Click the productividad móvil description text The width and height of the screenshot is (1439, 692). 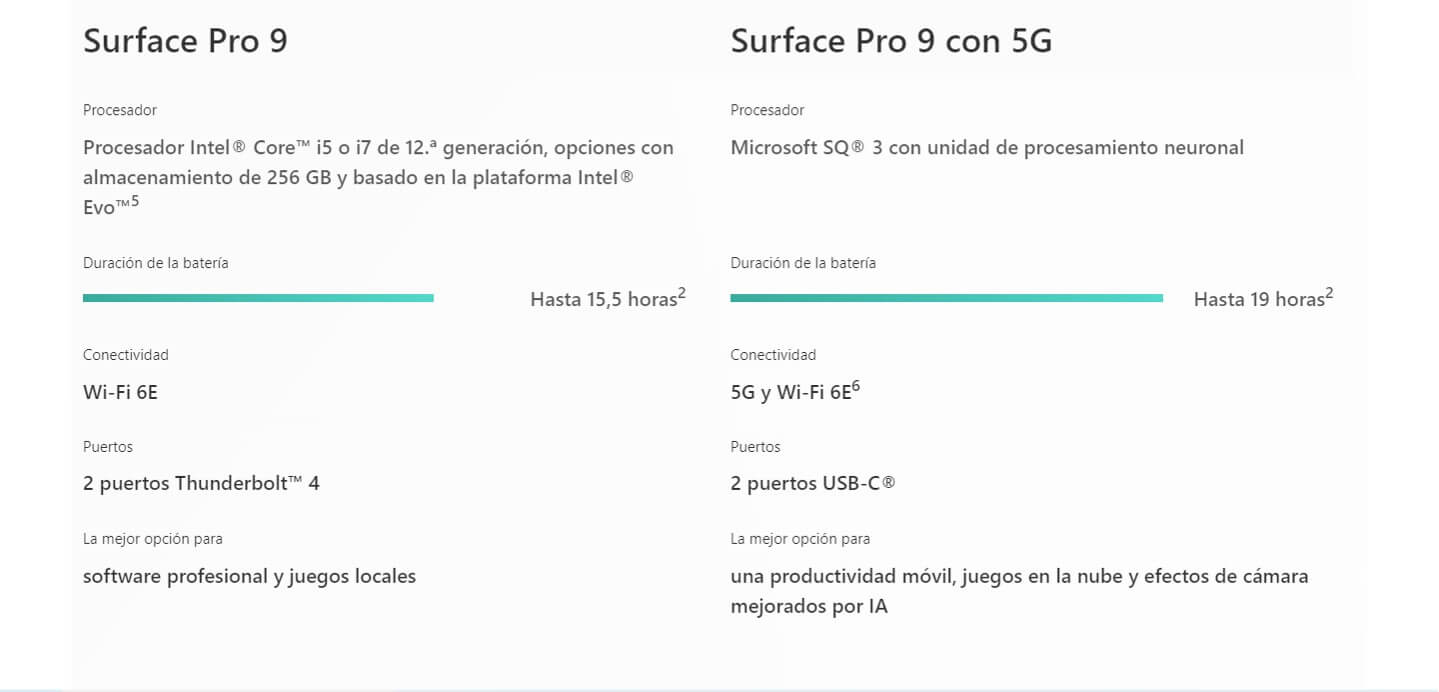tap(1019, 591)
